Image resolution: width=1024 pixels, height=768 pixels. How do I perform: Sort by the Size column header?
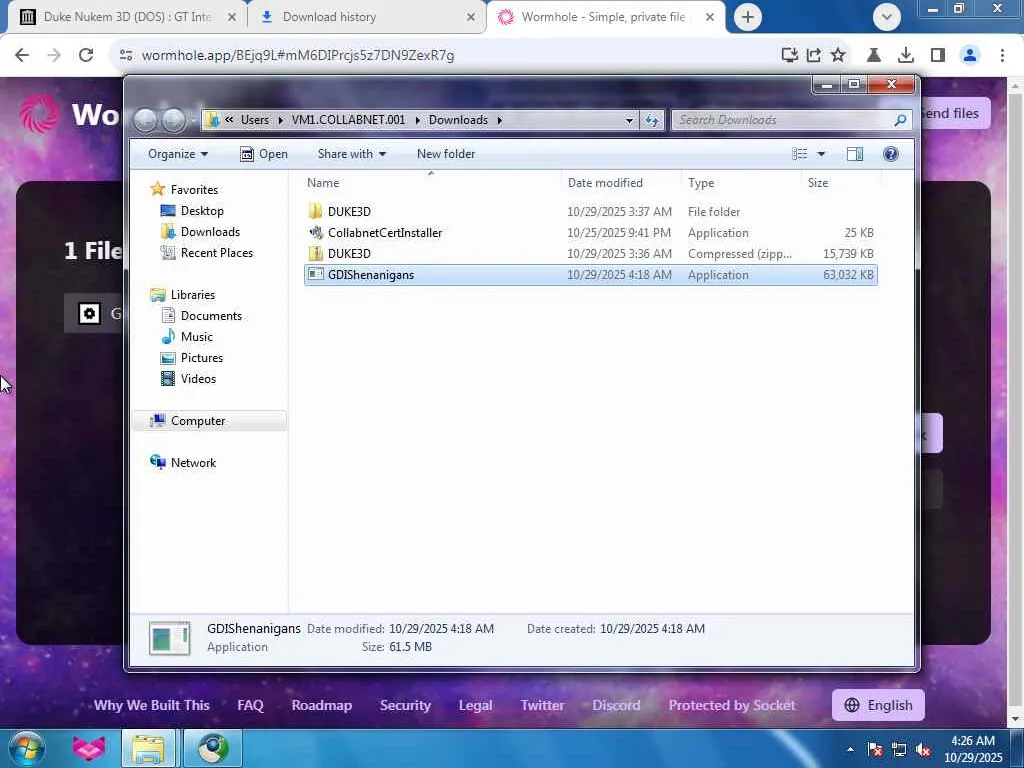pos(840,183)
